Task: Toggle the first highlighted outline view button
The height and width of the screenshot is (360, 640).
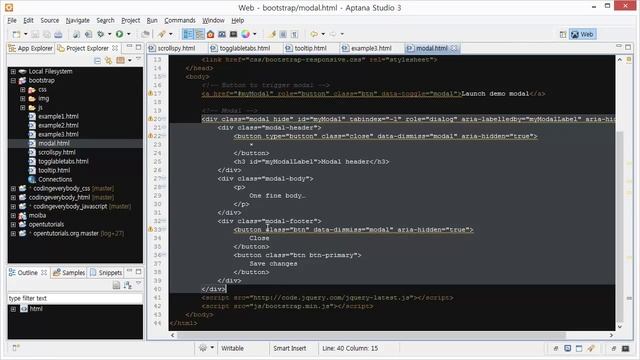Action: (188, 34)
